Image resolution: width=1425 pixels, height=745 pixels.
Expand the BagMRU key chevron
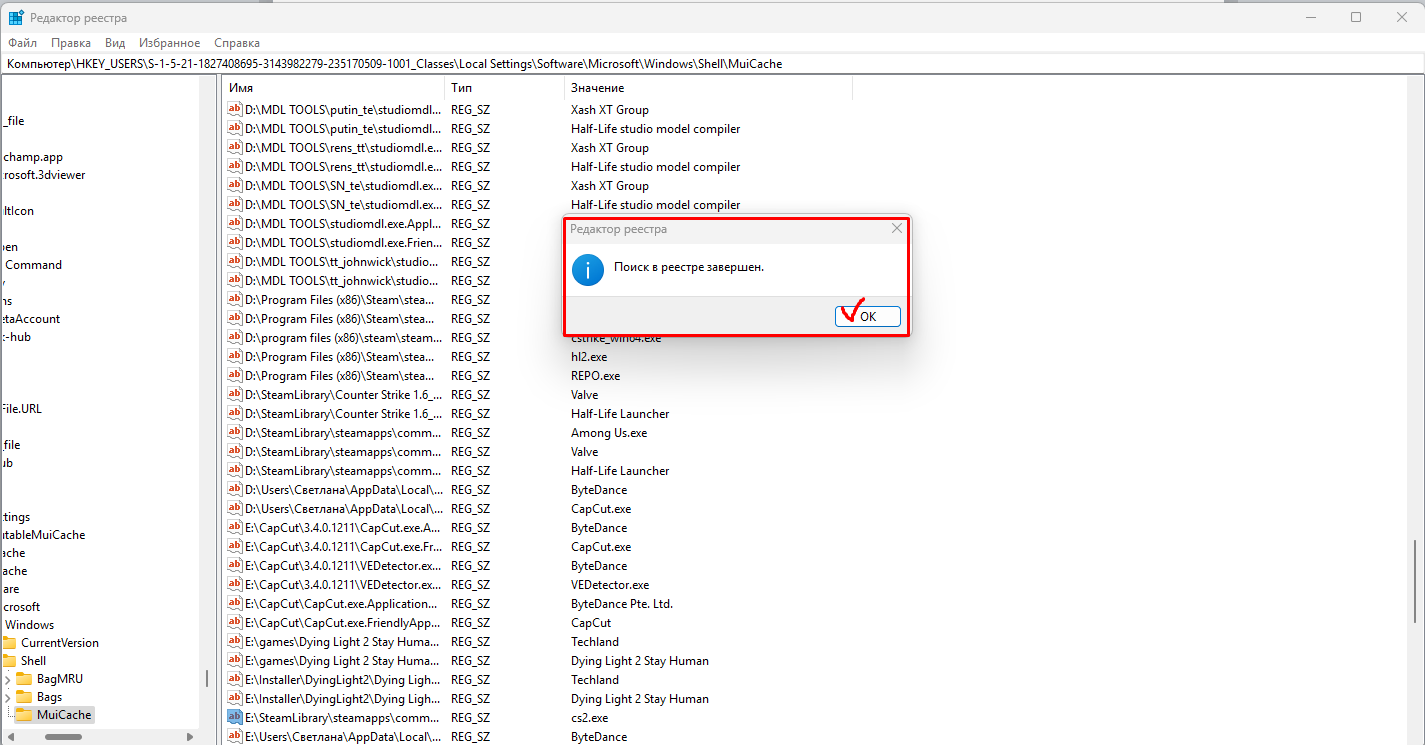7,679
